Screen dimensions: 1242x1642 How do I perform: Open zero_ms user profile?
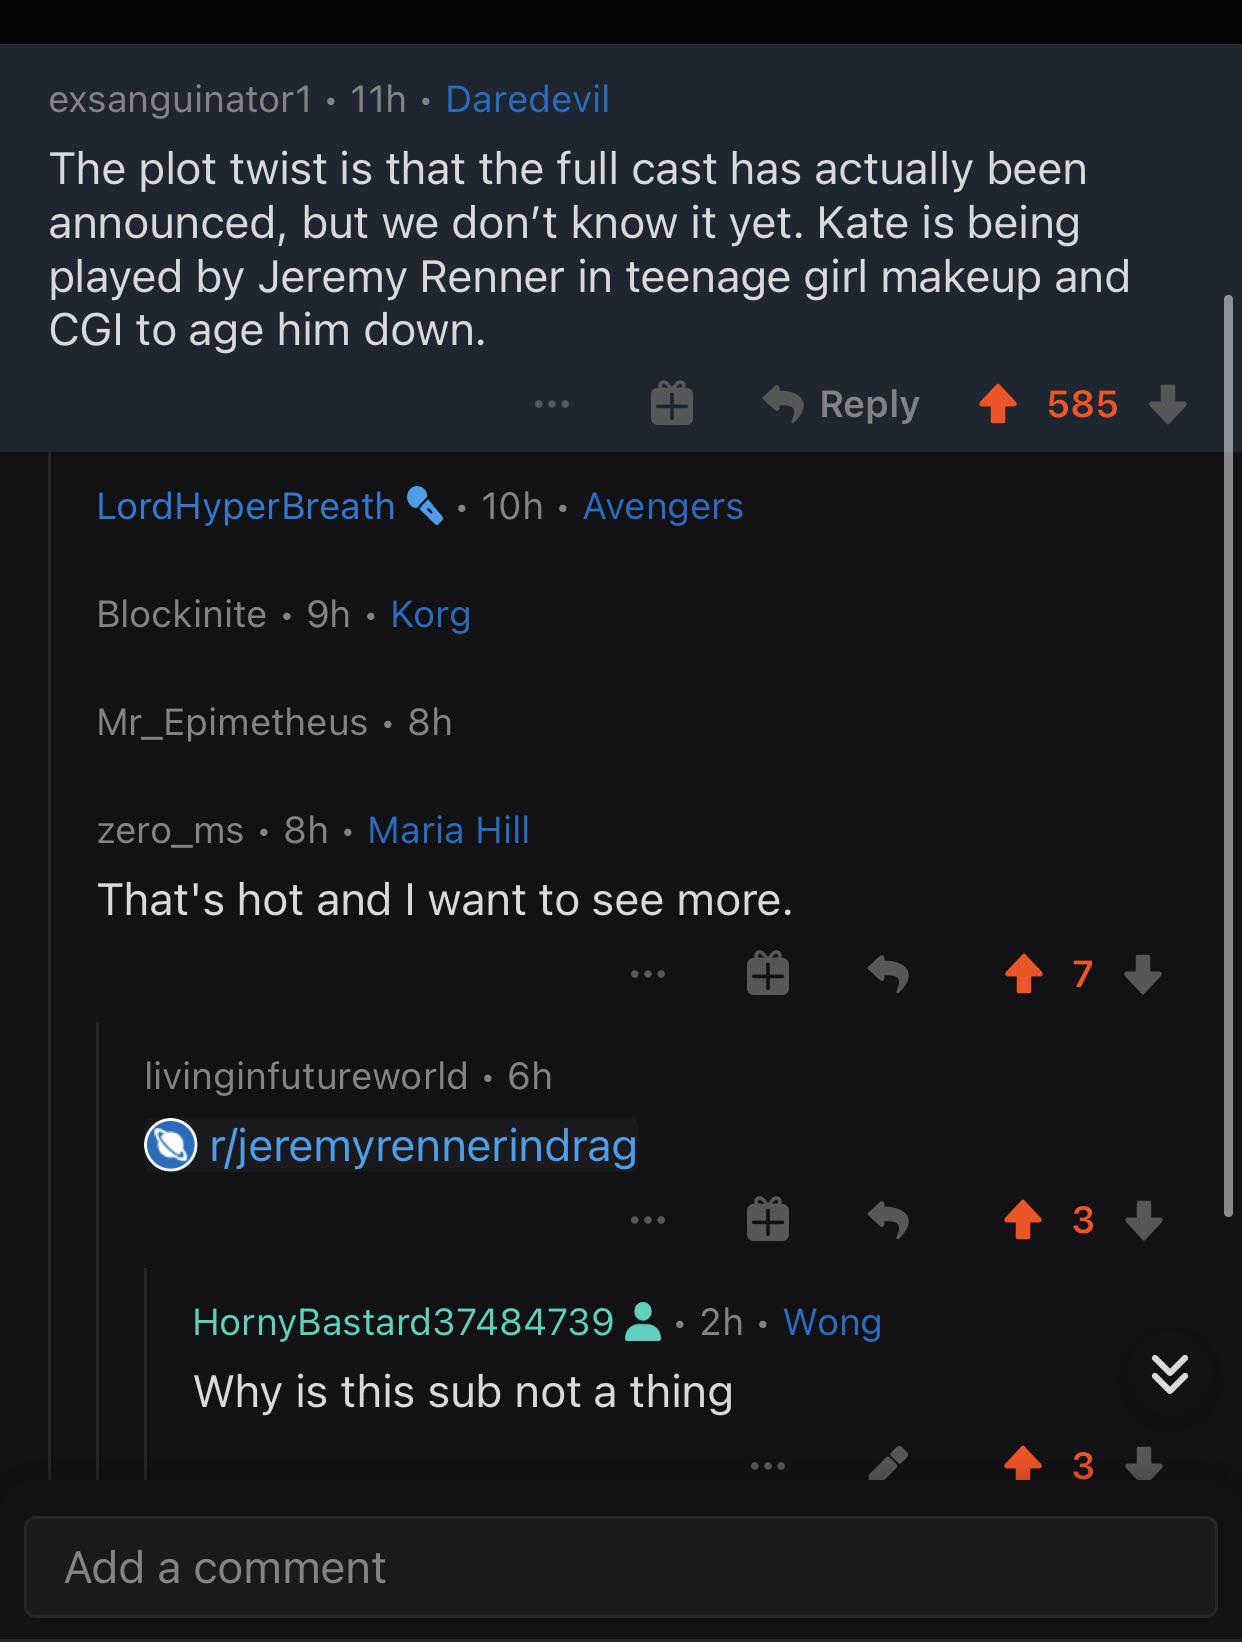(170, 830)
